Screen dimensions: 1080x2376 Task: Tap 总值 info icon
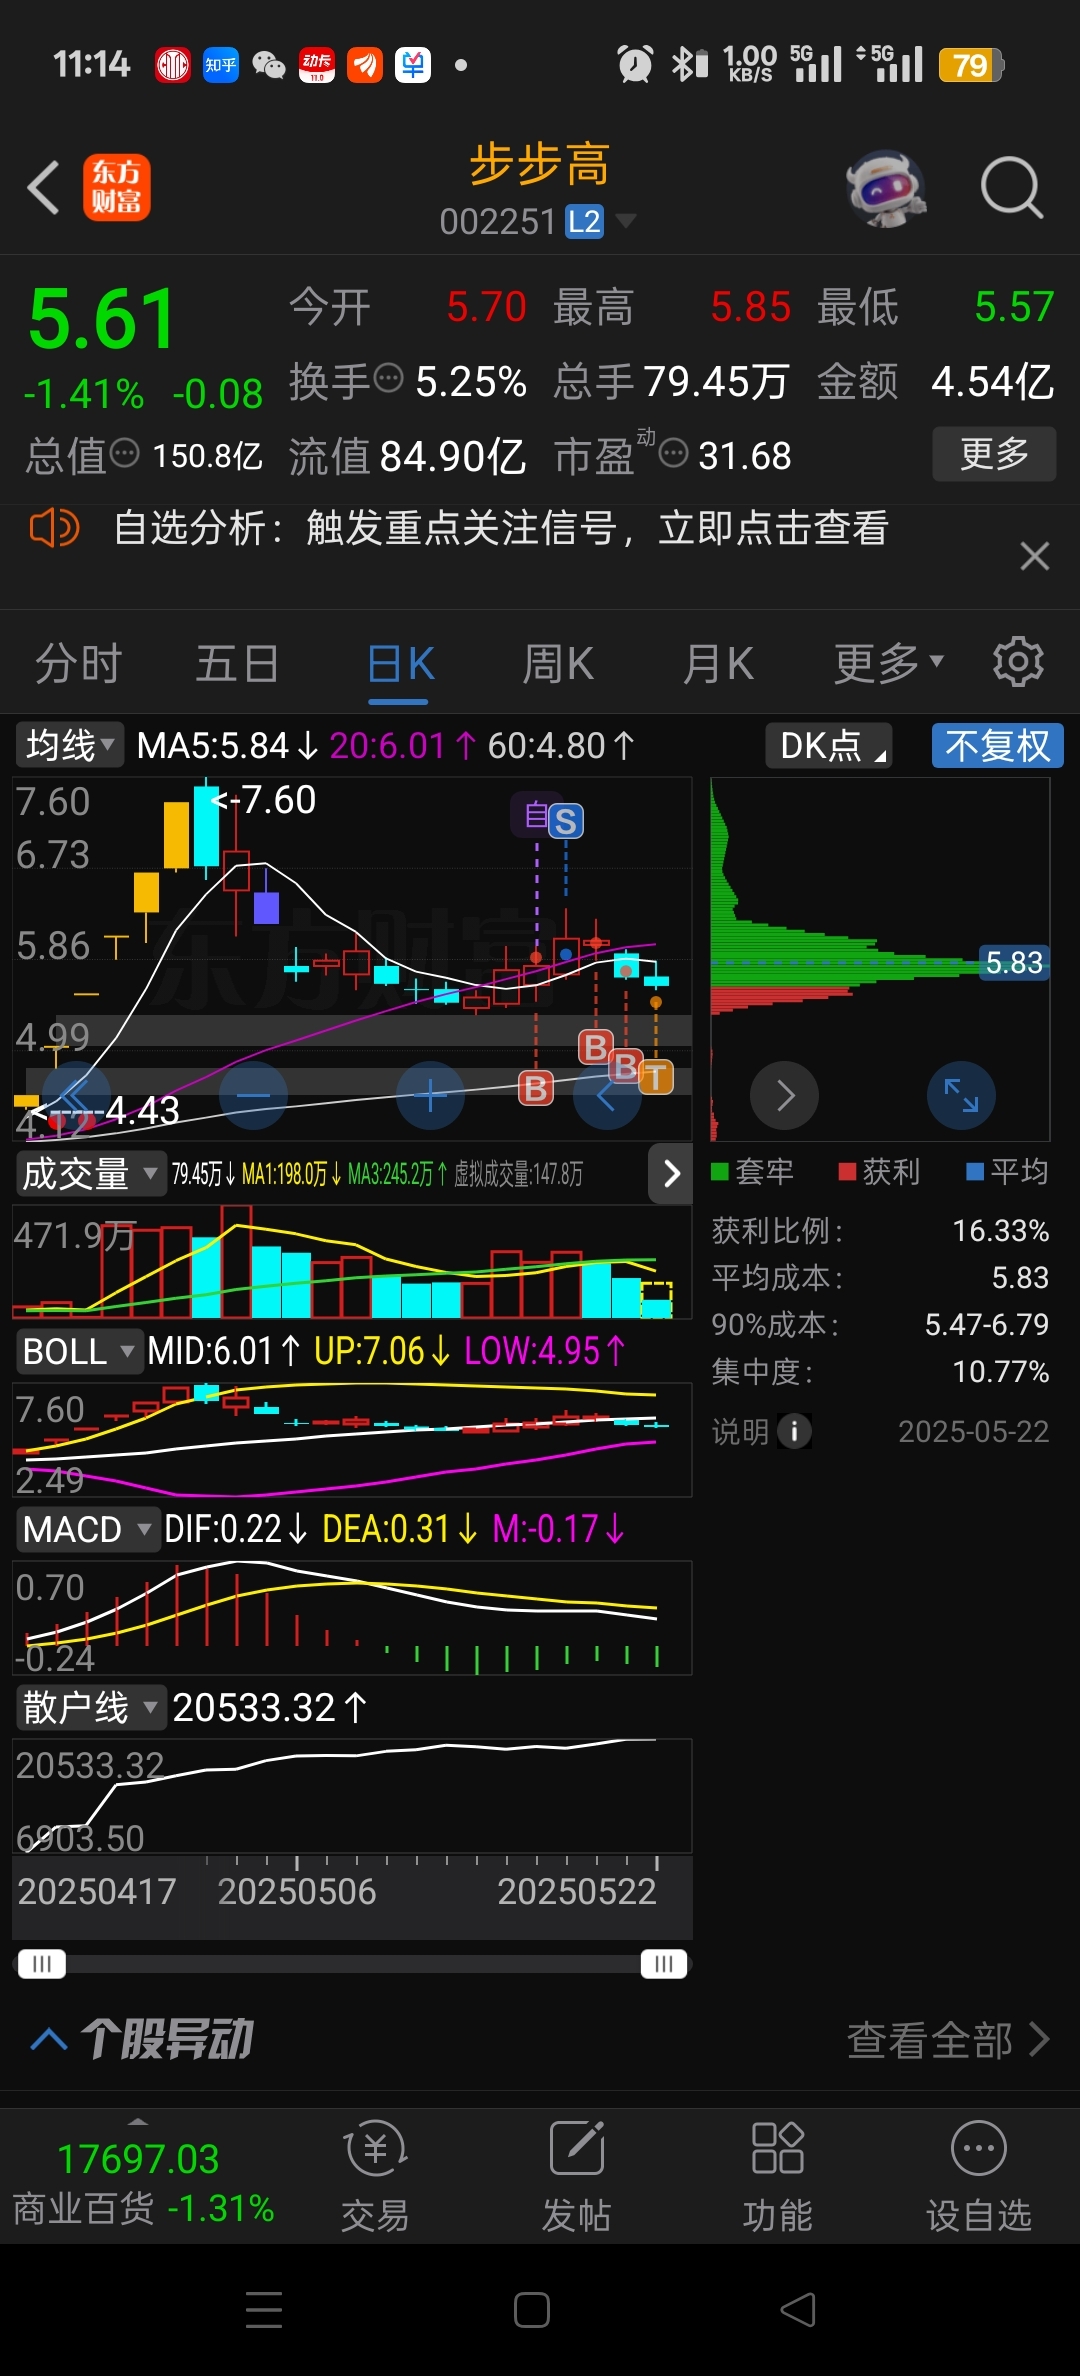124,453
